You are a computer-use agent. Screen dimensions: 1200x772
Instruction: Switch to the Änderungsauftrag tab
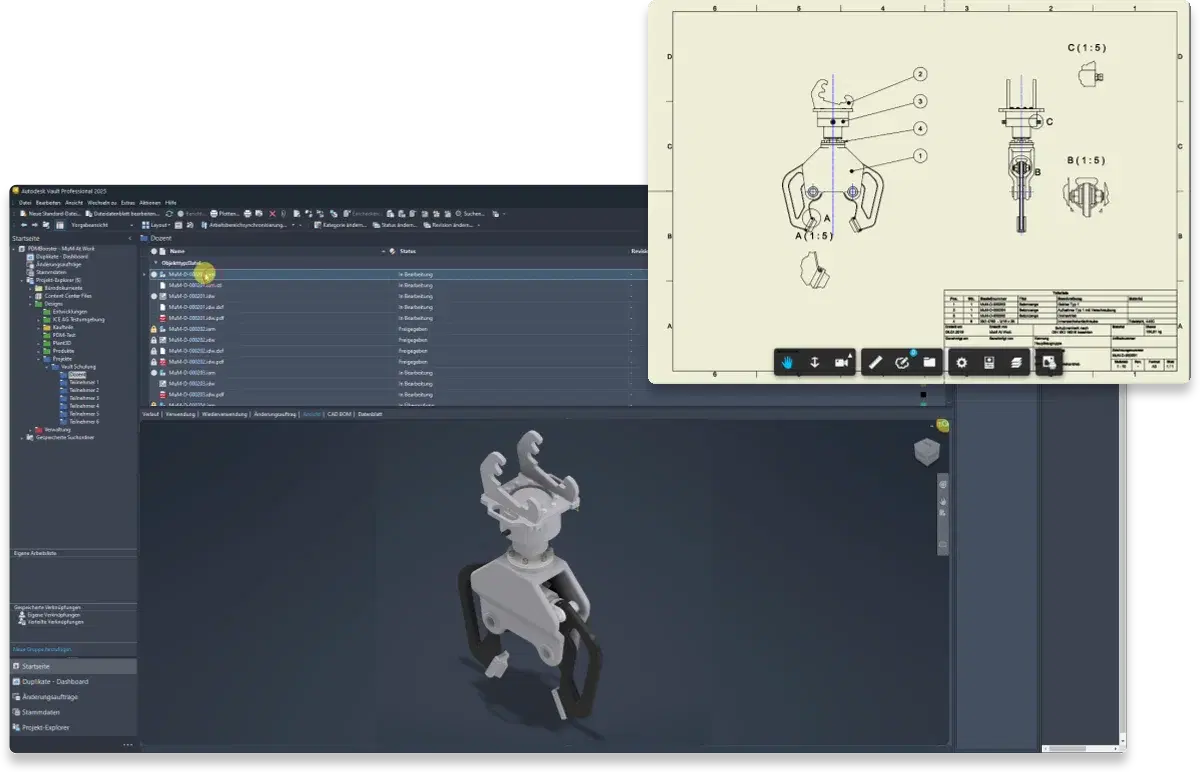point(276,413)
